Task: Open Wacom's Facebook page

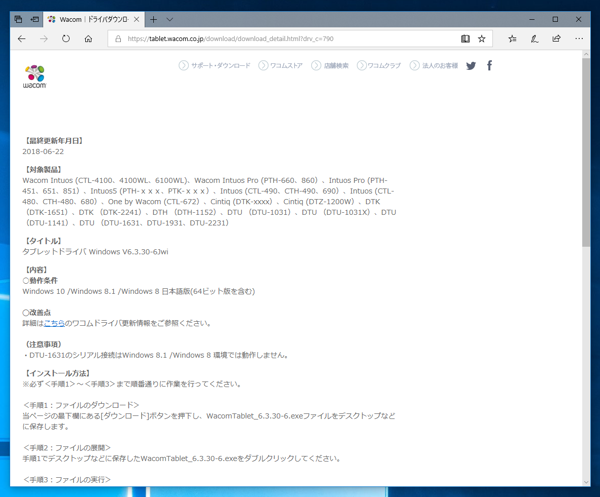Action: point(489,65)
